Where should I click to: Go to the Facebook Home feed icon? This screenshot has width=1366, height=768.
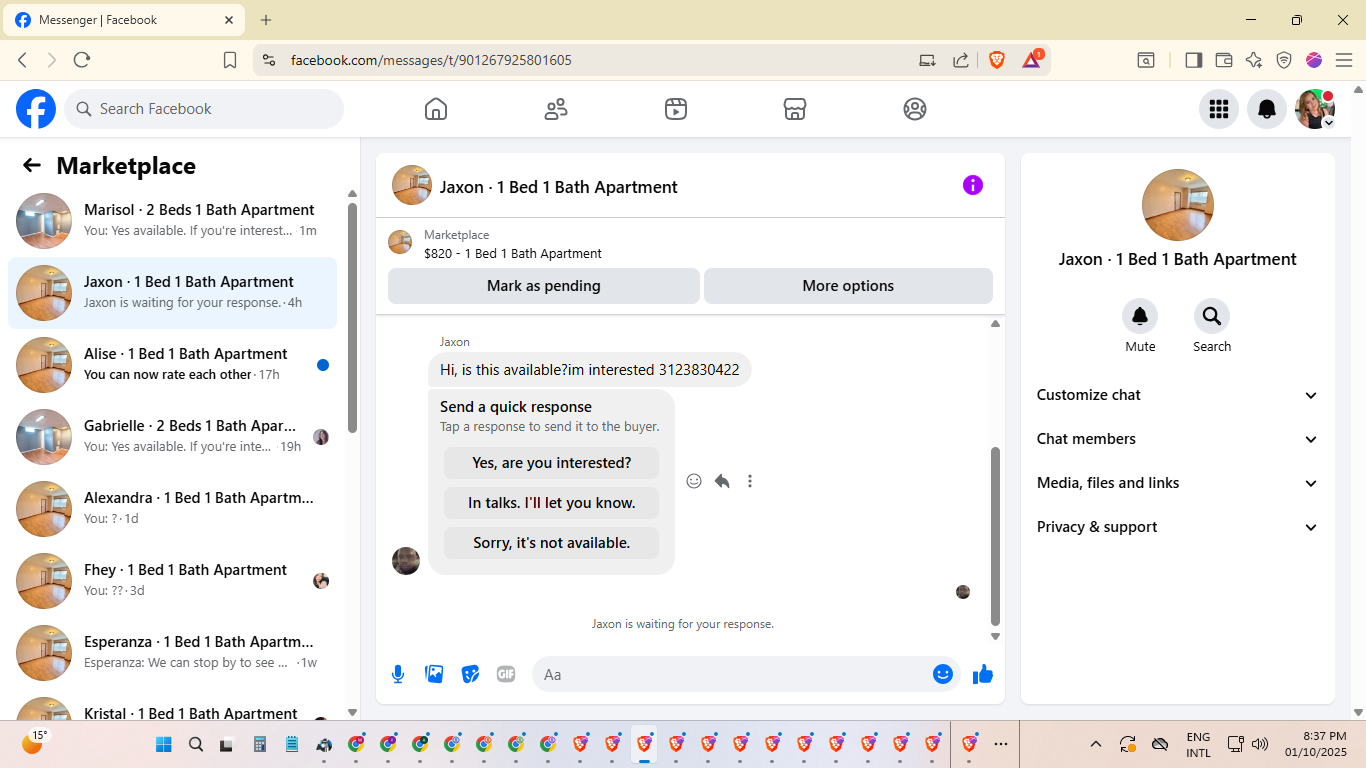click(x=436, y=109)
